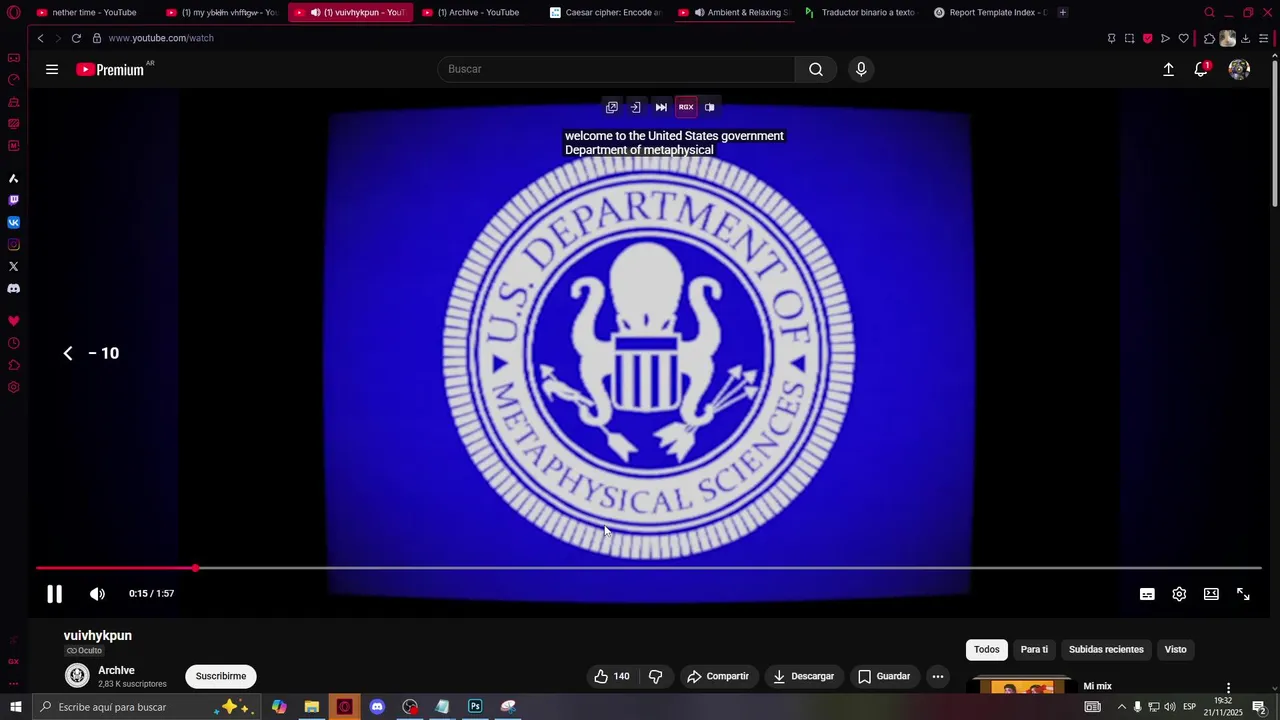The image size is (1280, 720).
Task: Click the address bar URL
Action: 161,38
